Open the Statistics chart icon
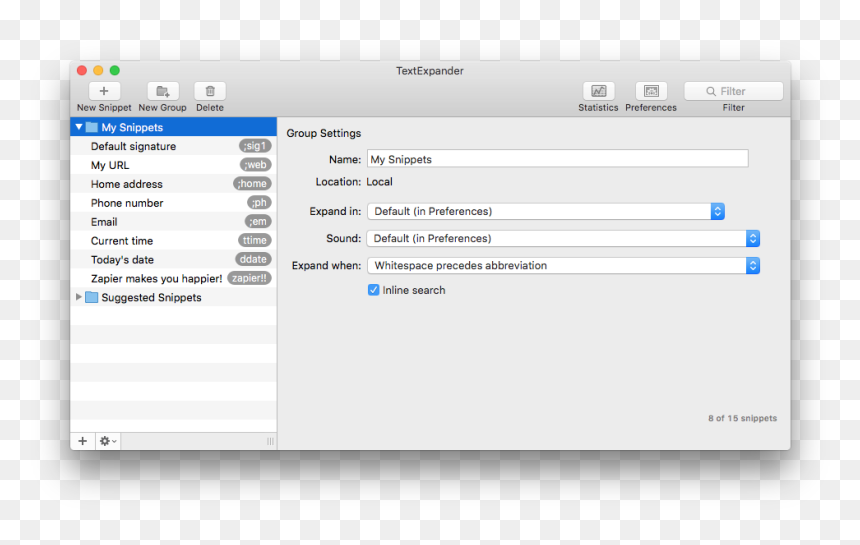Screen dimensions: 860x545 pos(598,91)
